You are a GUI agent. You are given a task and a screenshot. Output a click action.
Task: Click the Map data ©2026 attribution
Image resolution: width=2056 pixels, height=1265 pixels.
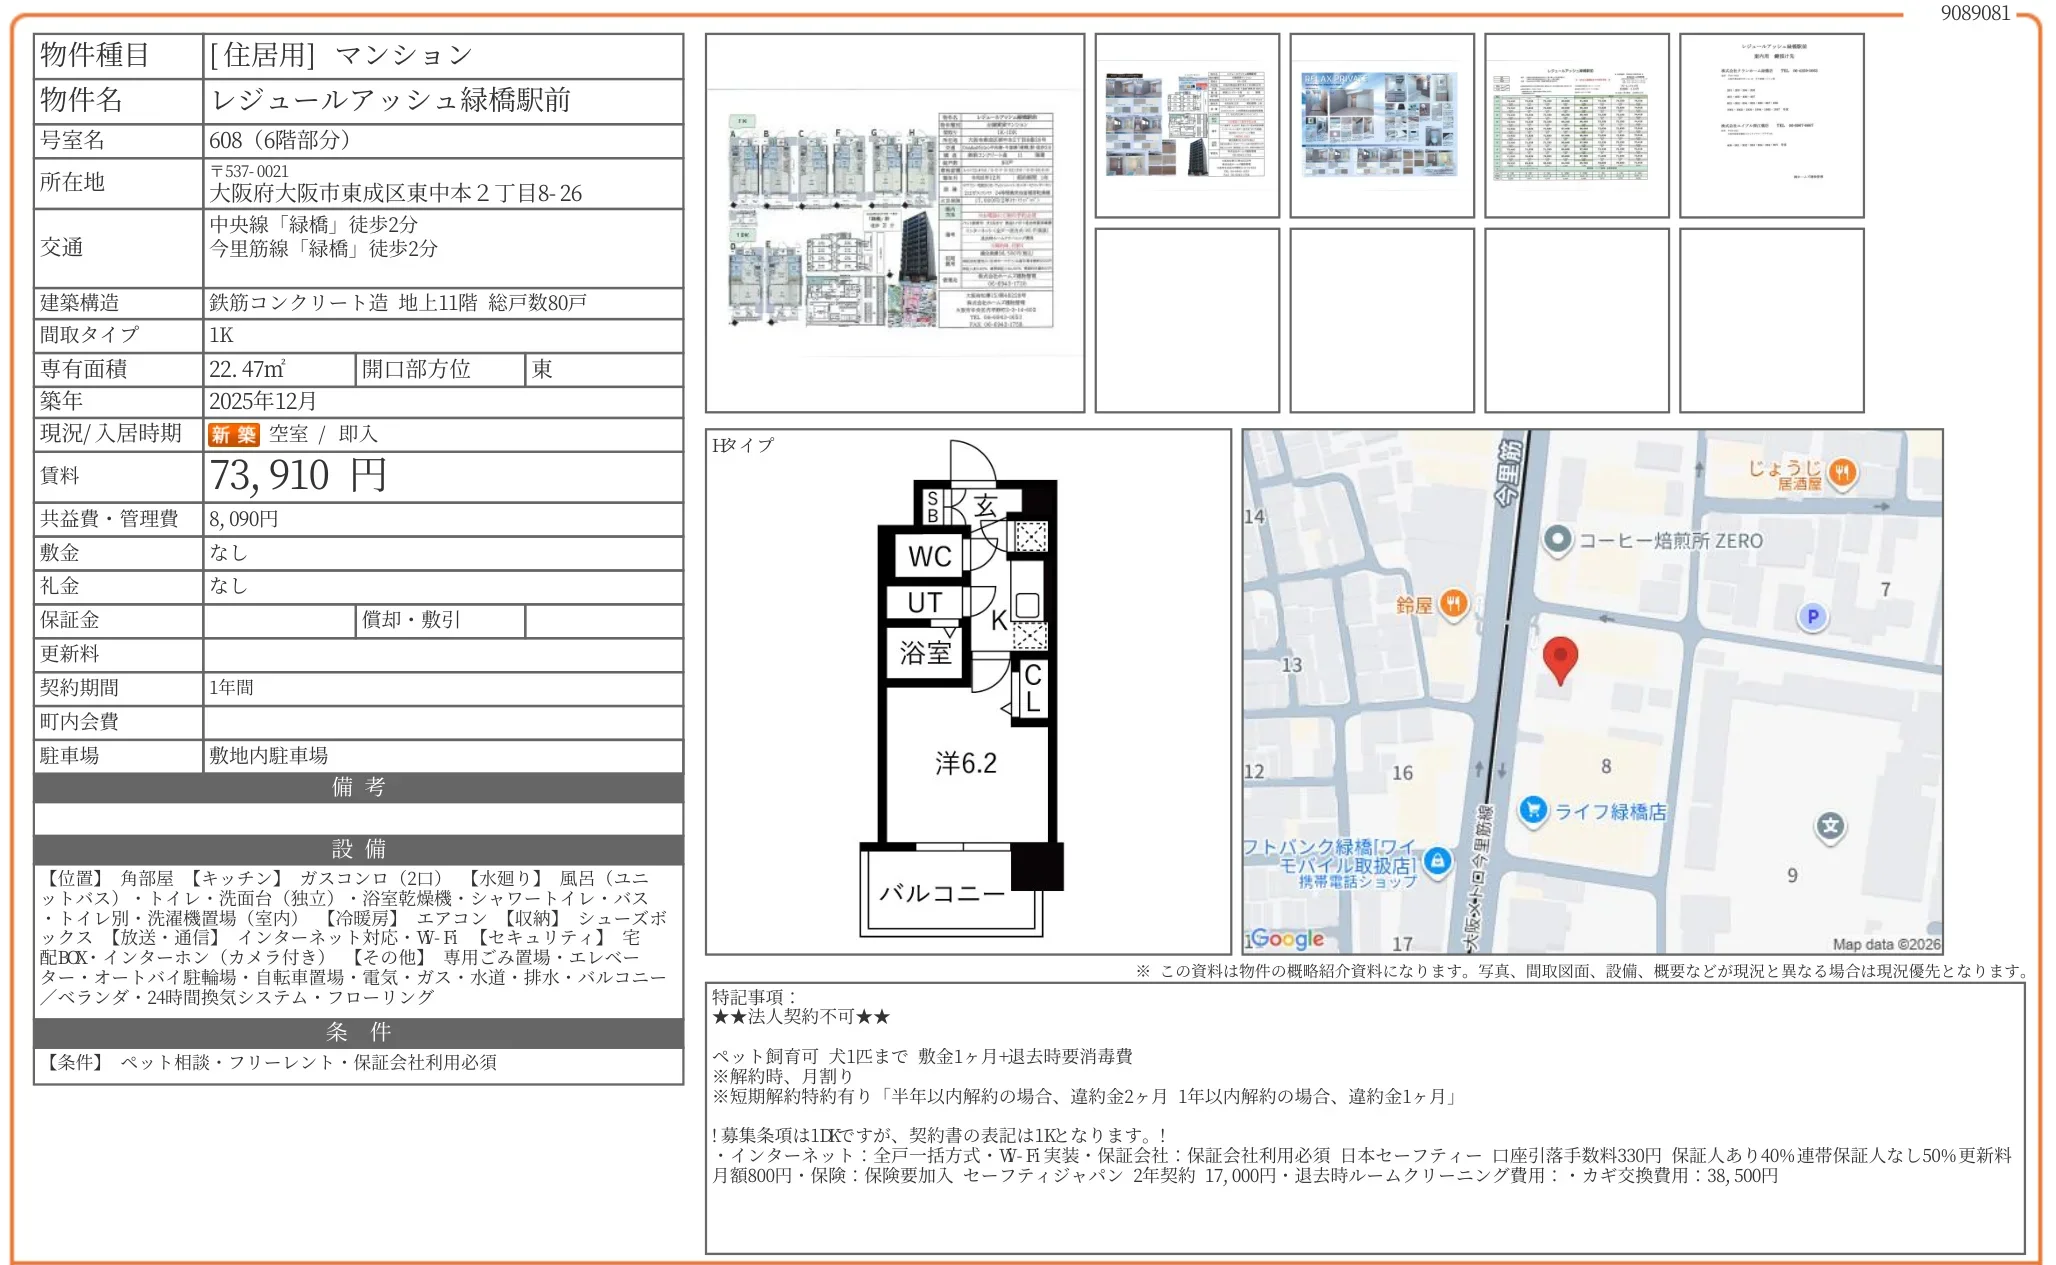[1885, 944]
